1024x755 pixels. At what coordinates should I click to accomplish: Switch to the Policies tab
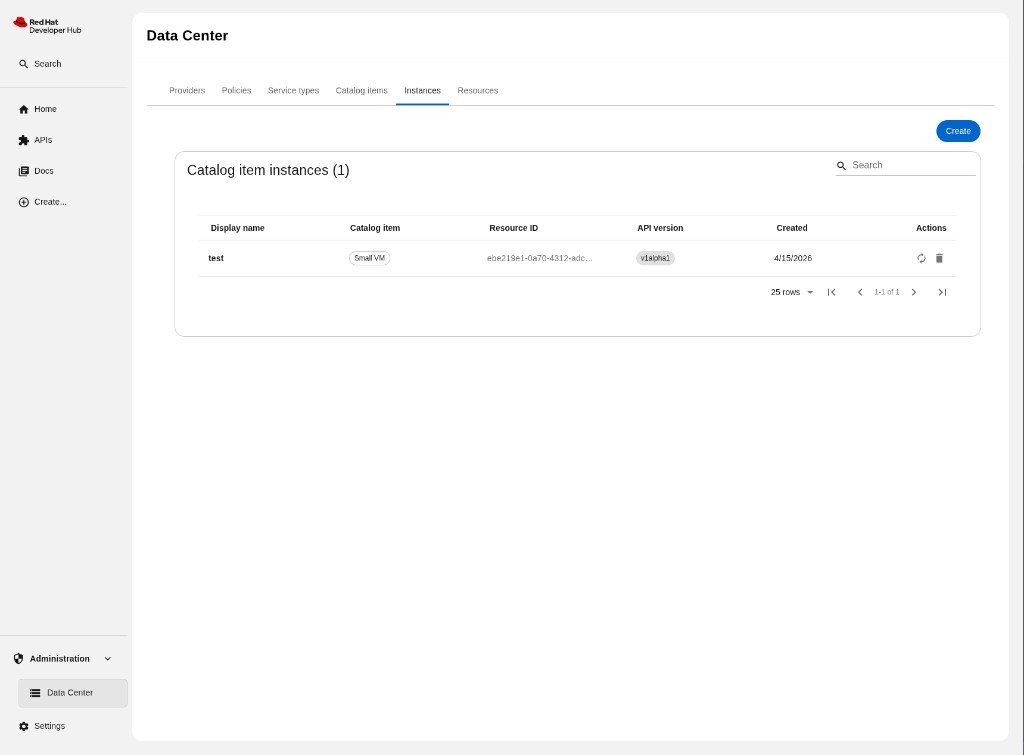point(236,91)
